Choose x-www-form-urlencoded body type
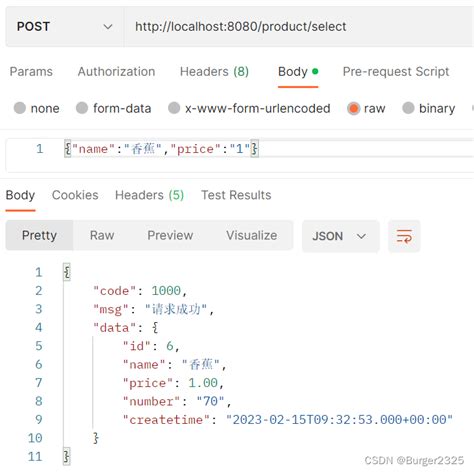Image resolution: width=474 pixels, height=473 pixels. pyautogui.click(x=174, y=108)
